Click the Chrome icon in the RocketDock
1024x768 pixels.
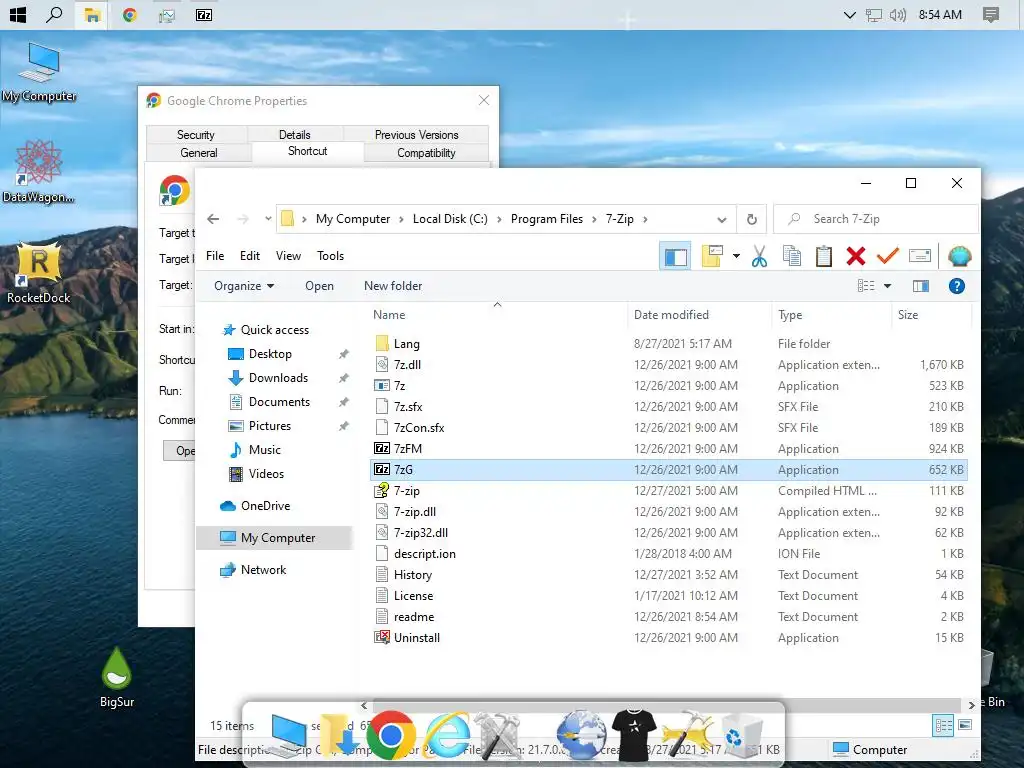point(391,735)
